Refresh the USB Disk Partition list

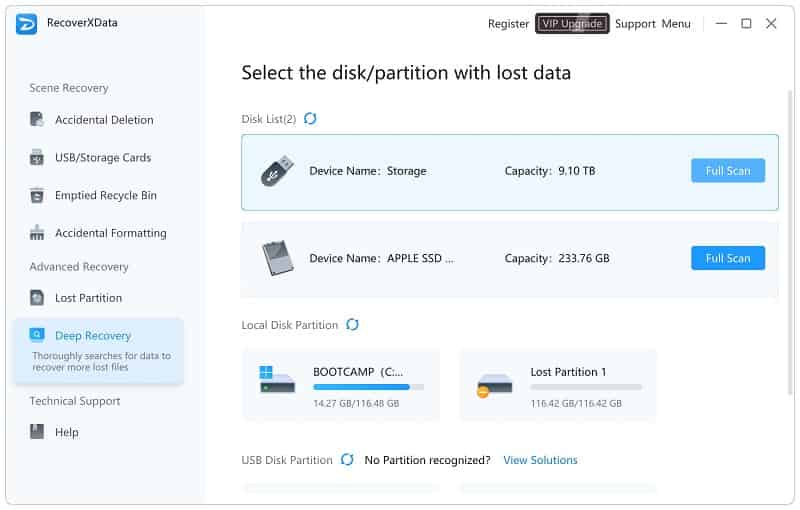coord(347,460)
